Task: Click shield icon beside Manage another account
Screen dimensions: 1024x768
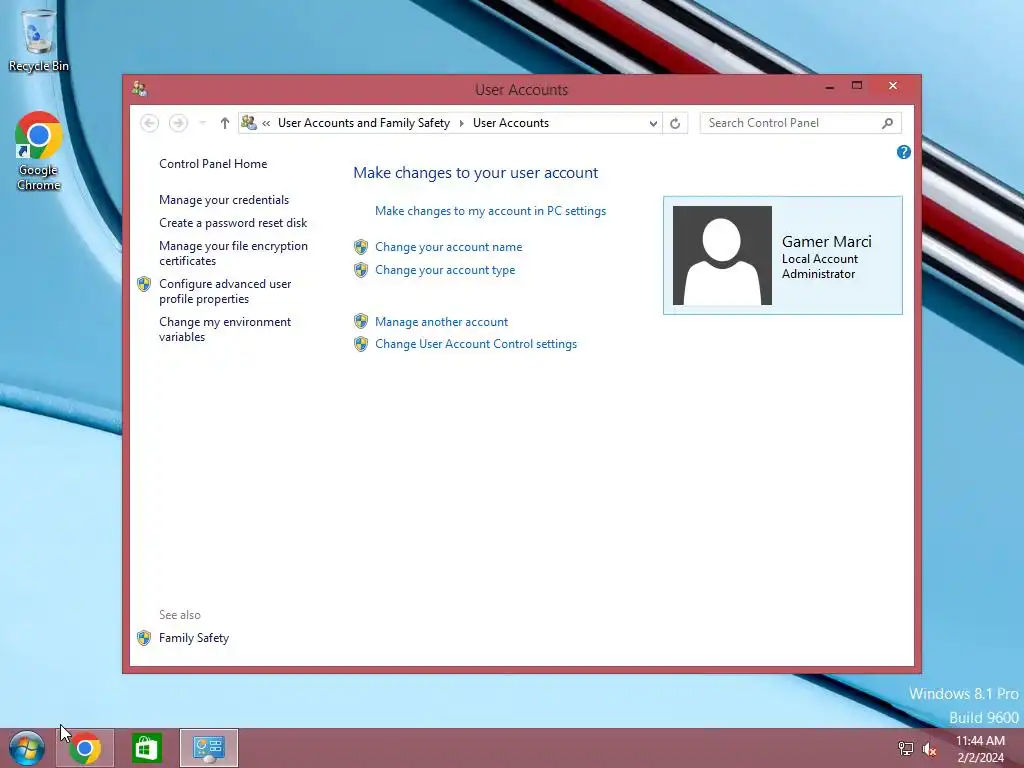Action: pyautogui.click(x=361, y=321)
